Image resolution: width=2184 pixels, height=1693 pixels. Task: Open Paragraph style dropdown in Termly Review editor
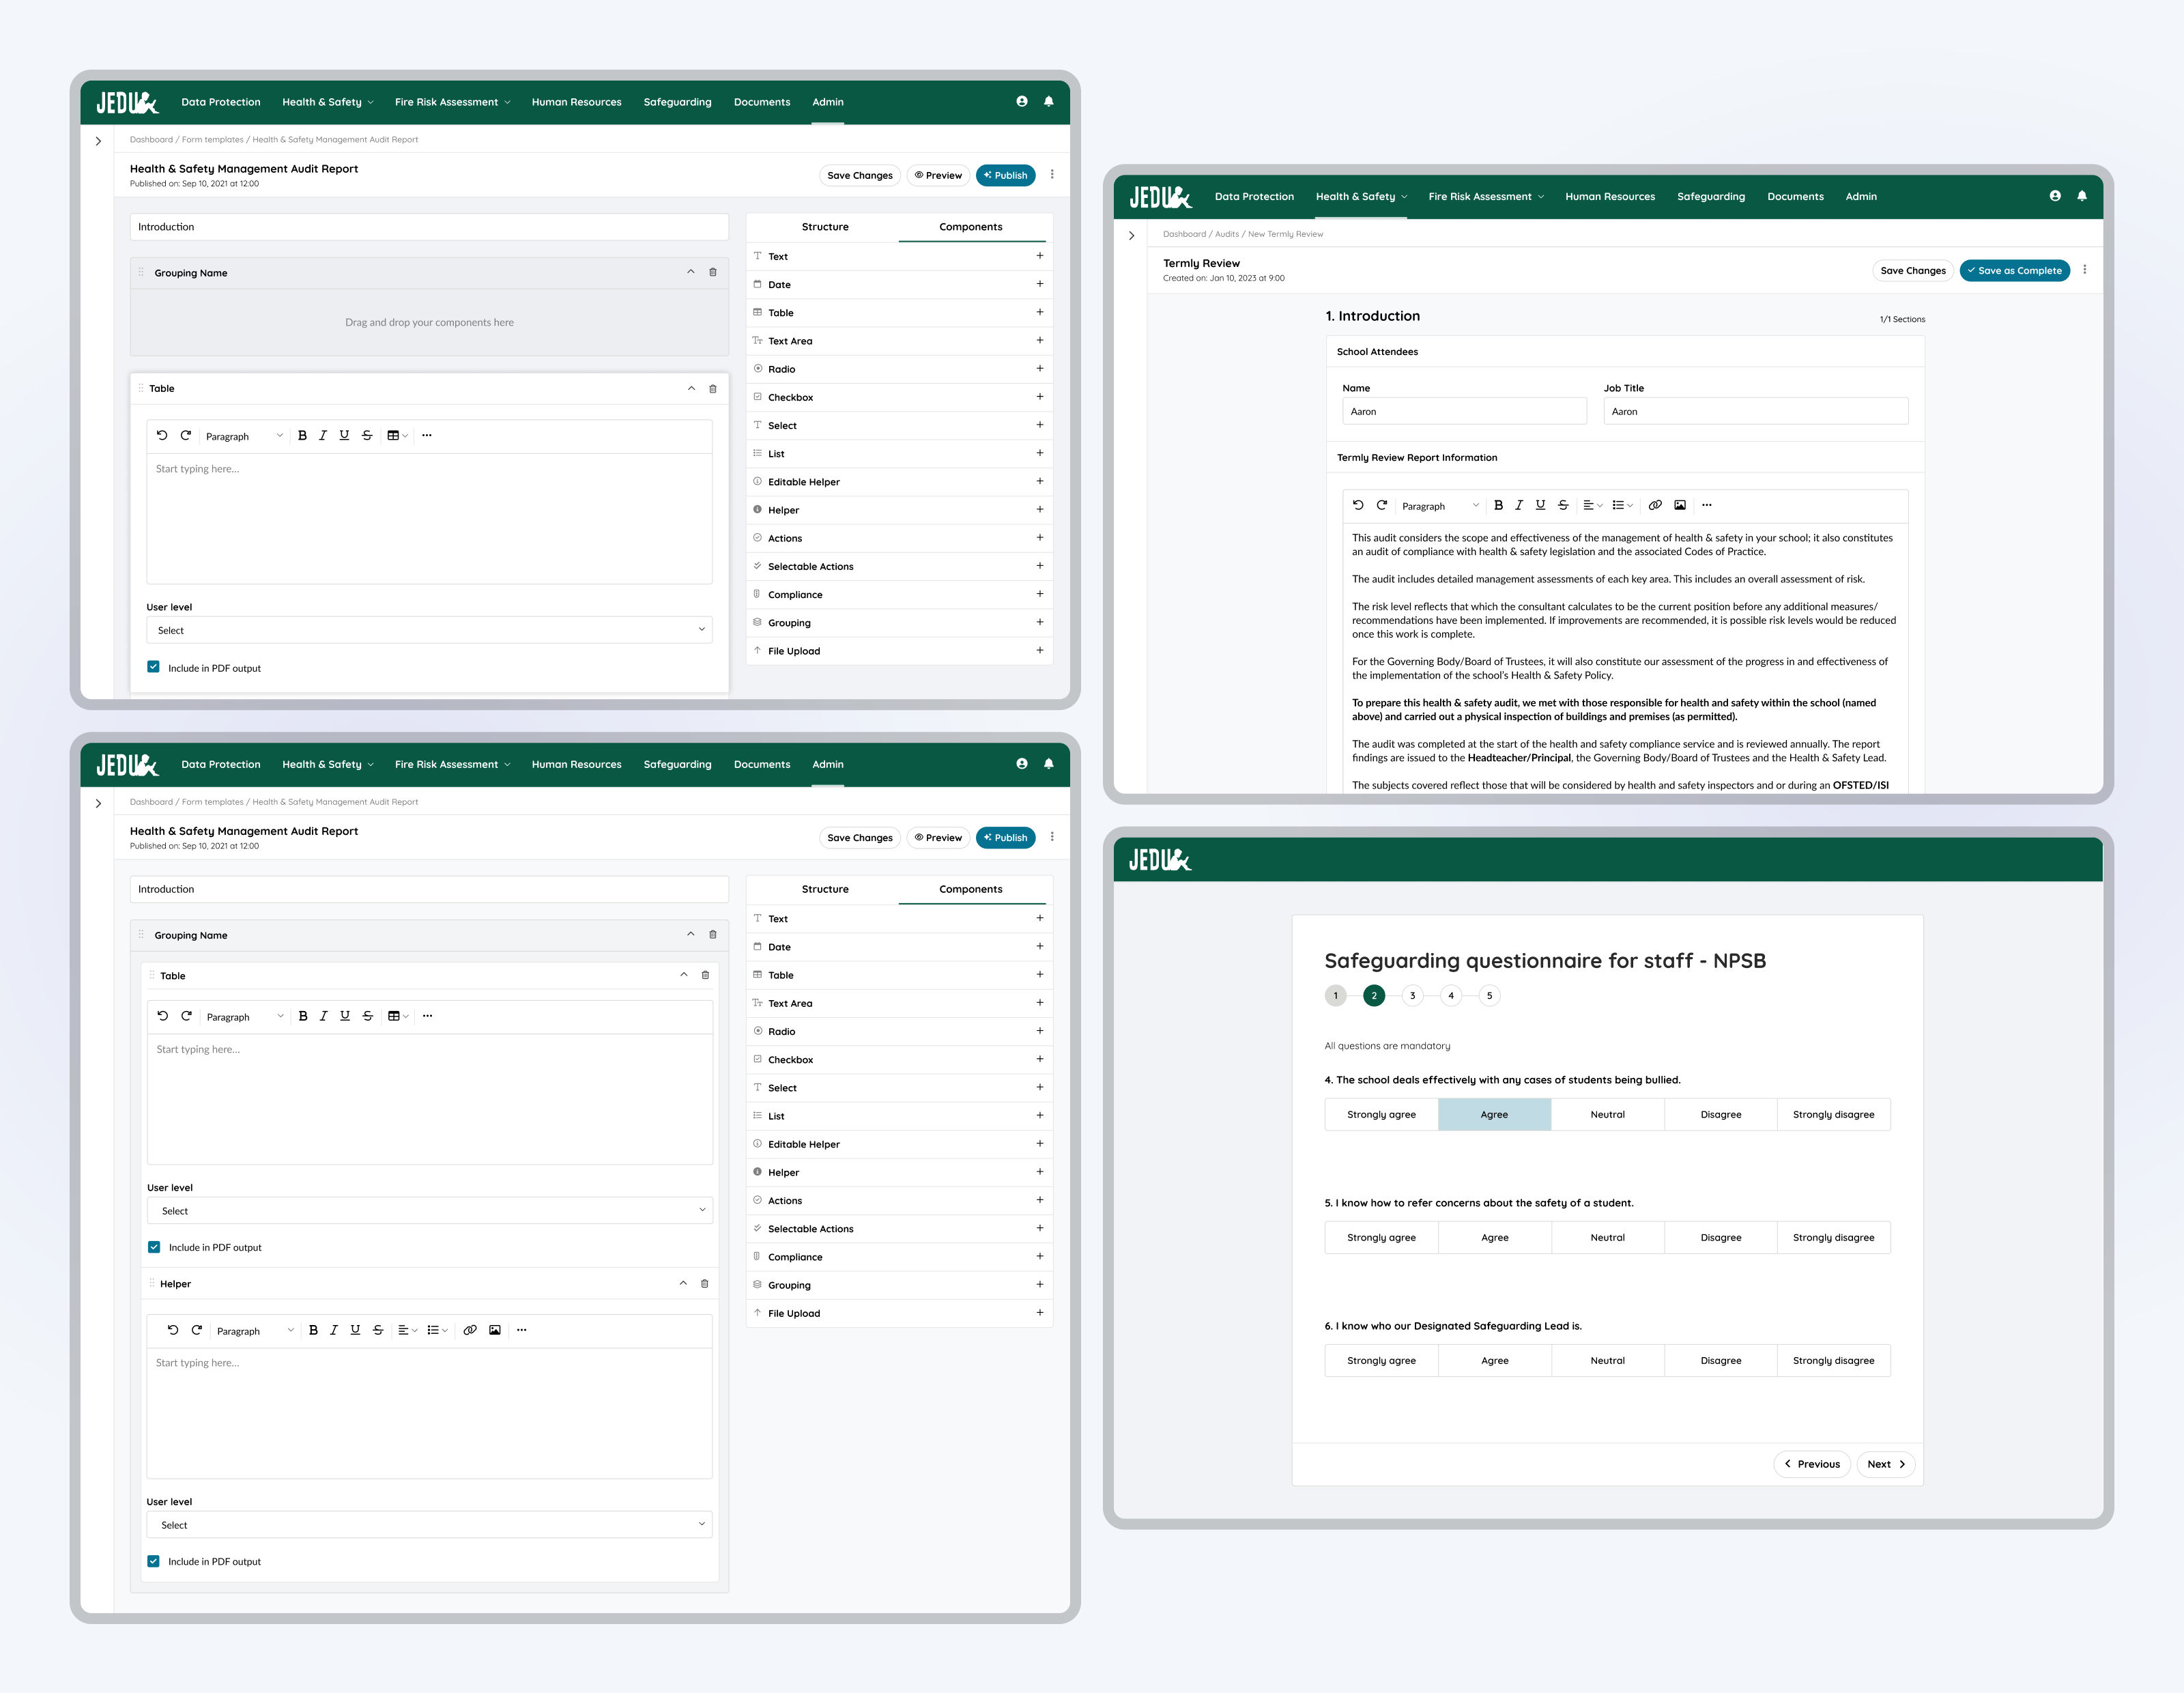coord(1439,506)
